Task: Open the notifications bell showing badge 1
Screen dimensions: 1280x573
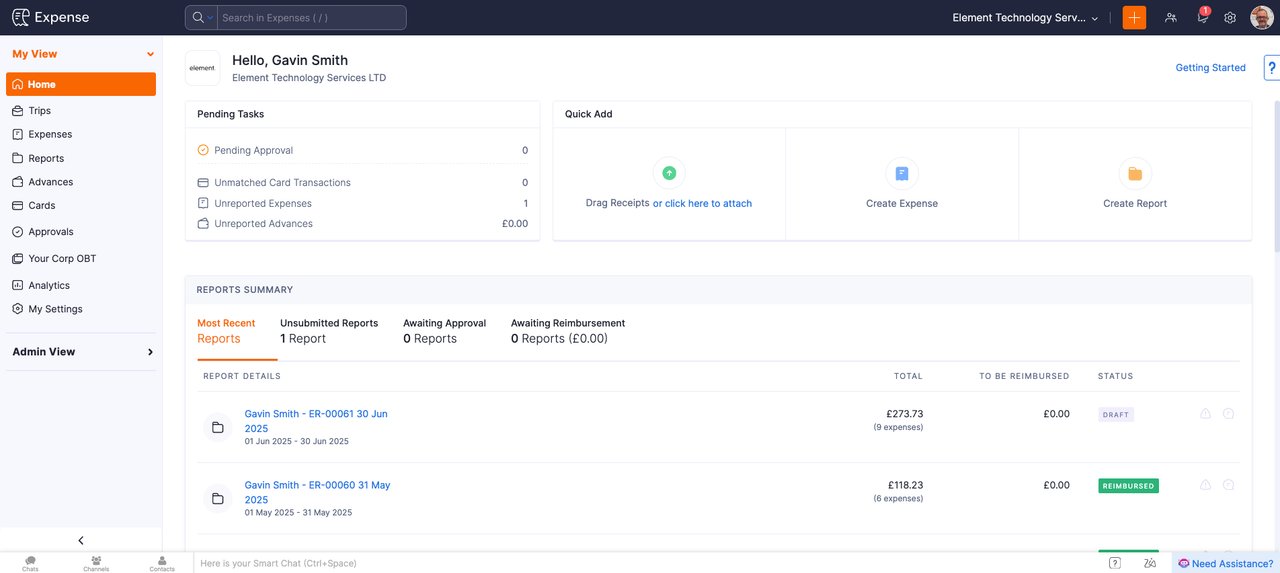Action: pyautogui.click(x=1203, y=17)
